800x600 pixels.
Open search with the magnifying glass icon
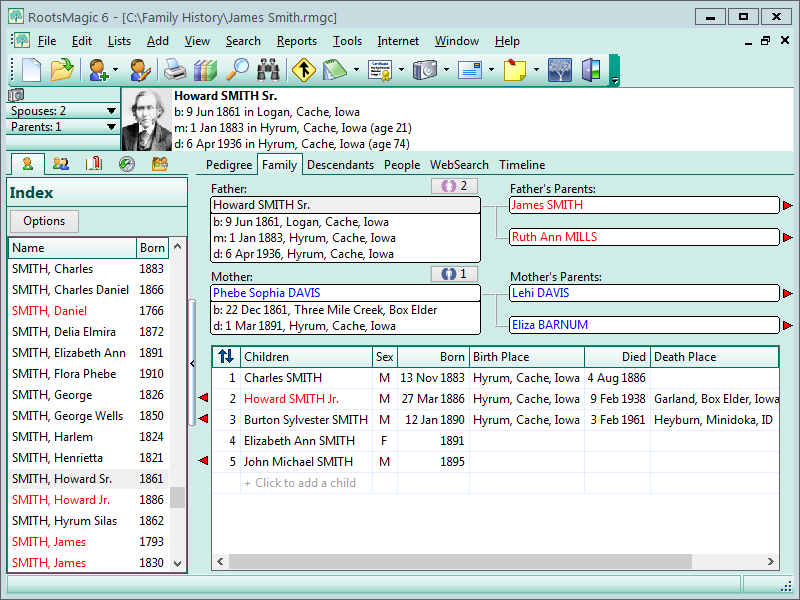pyautogui.click(x=237, y=70)
